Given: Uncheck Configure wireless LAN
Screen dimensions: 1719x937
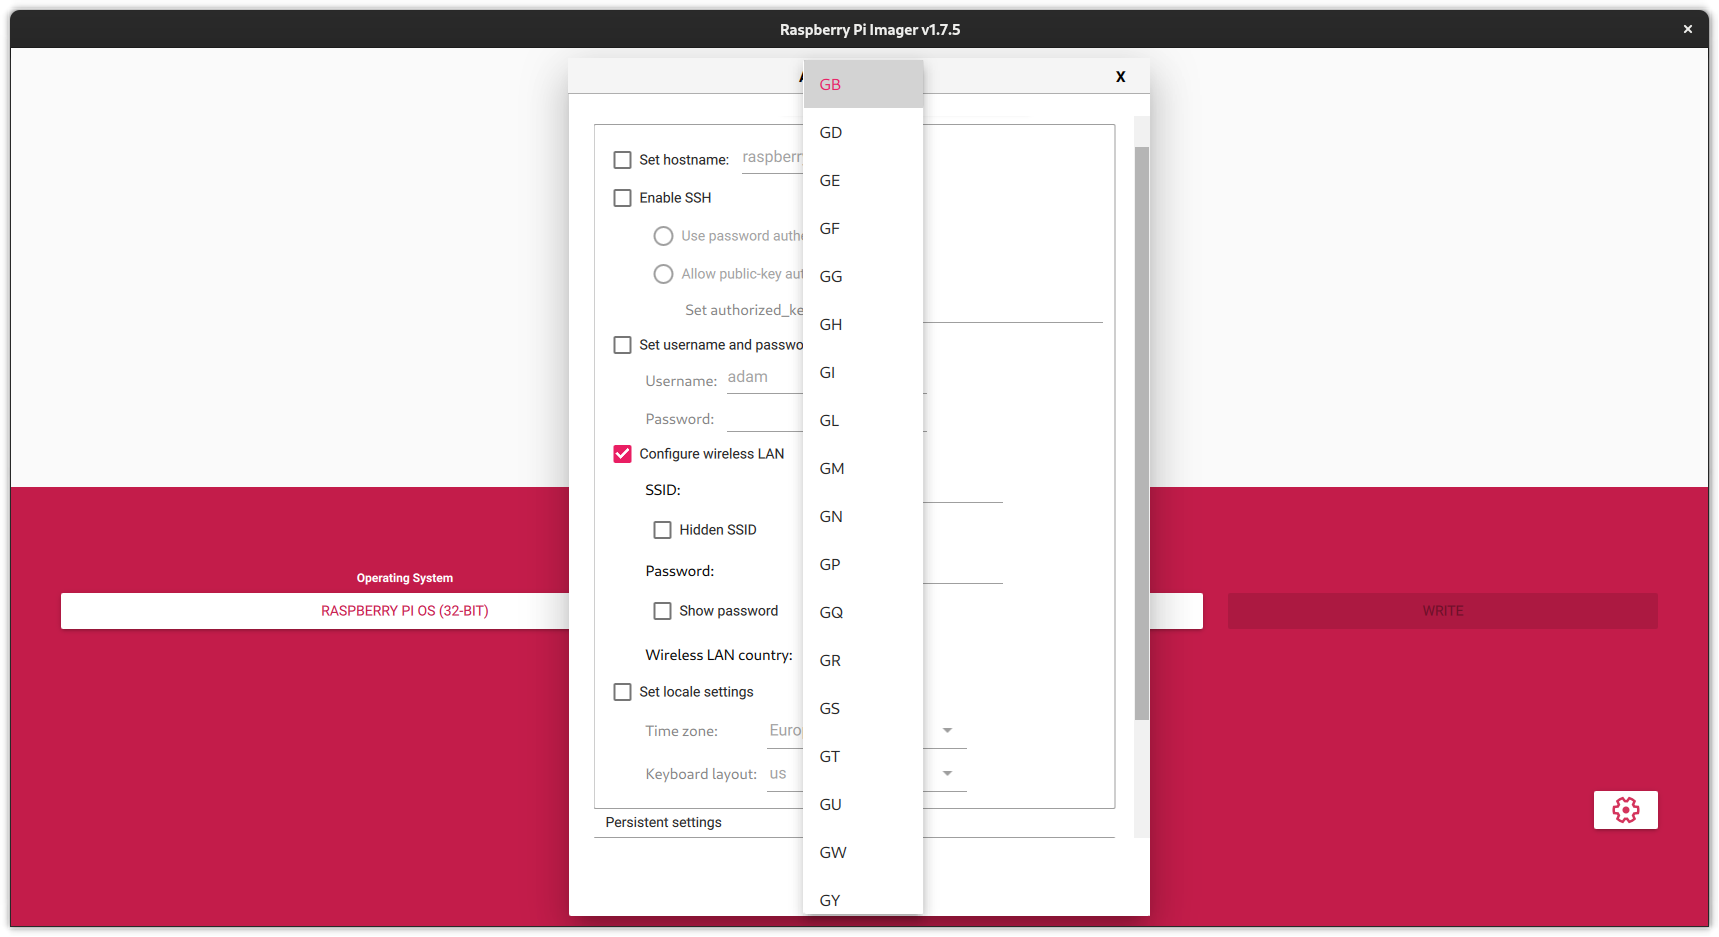Looking at the screenshot, I should [622, 454].
